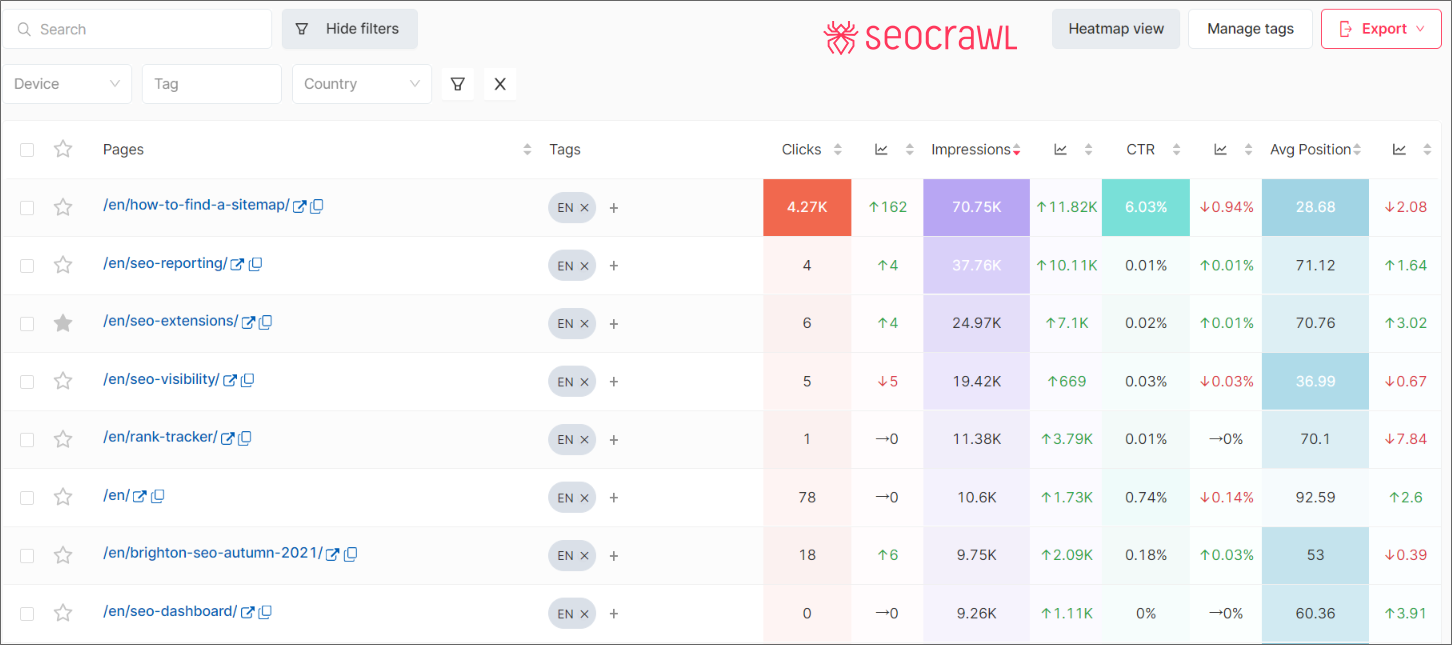Unstar the /en/seo-extensions/ page
Viewport: 1452px width, 645px height.
click(x=63, y=323)
